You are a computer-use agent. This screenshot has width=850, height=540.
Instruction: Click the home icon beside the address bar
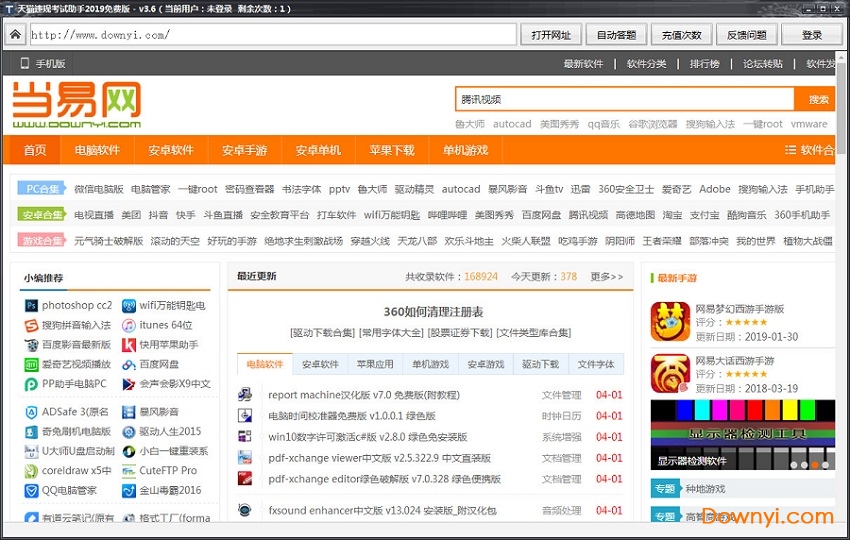[x=14, y=35]
